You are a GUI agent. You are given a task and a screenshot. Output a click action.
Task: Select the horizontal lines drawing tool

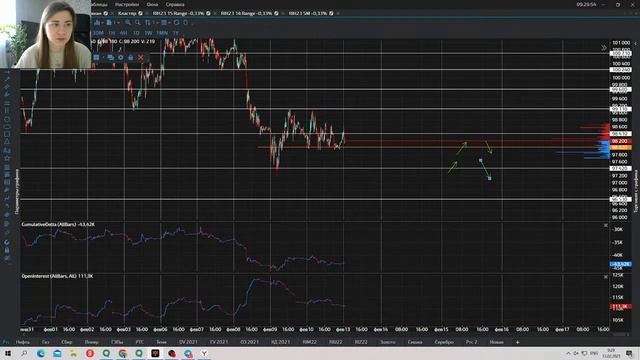(7, 104)
